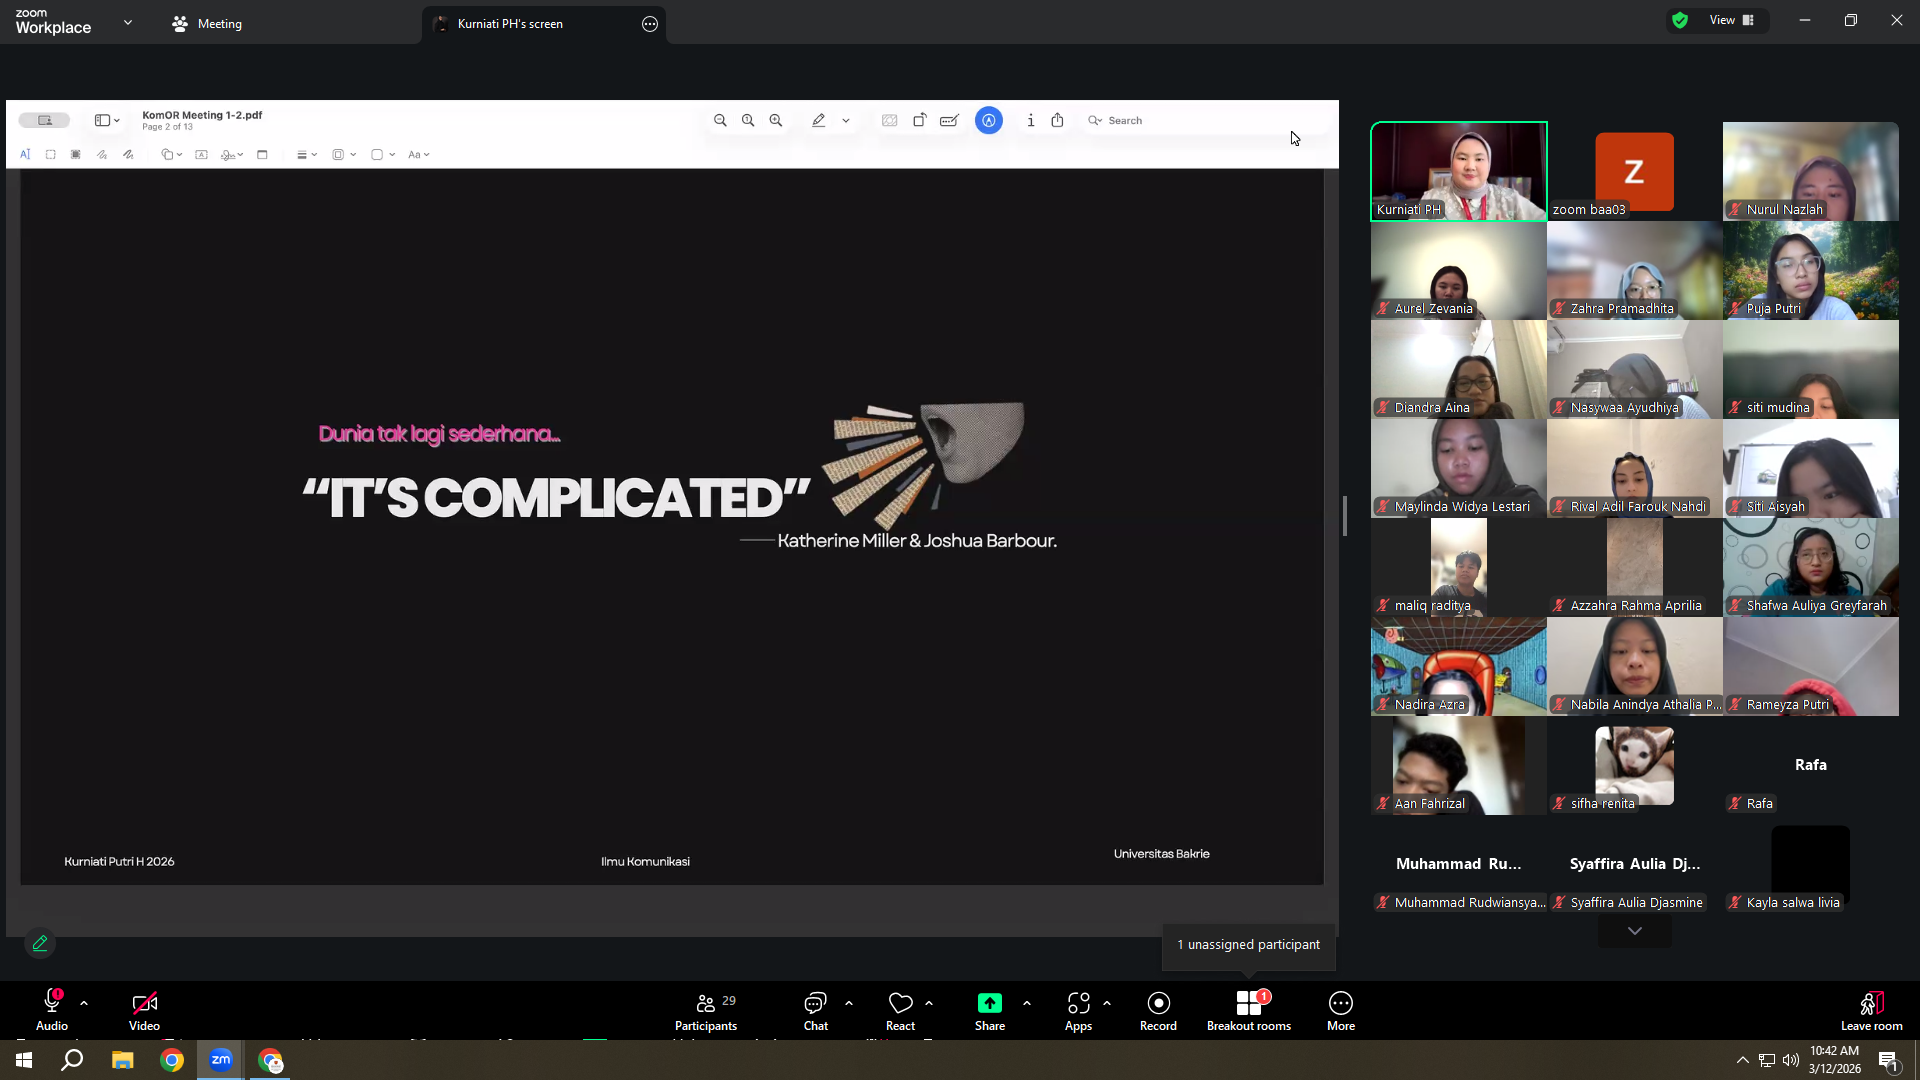
Task: Open the Apps panel
Action: (x=1078, y=1010)
